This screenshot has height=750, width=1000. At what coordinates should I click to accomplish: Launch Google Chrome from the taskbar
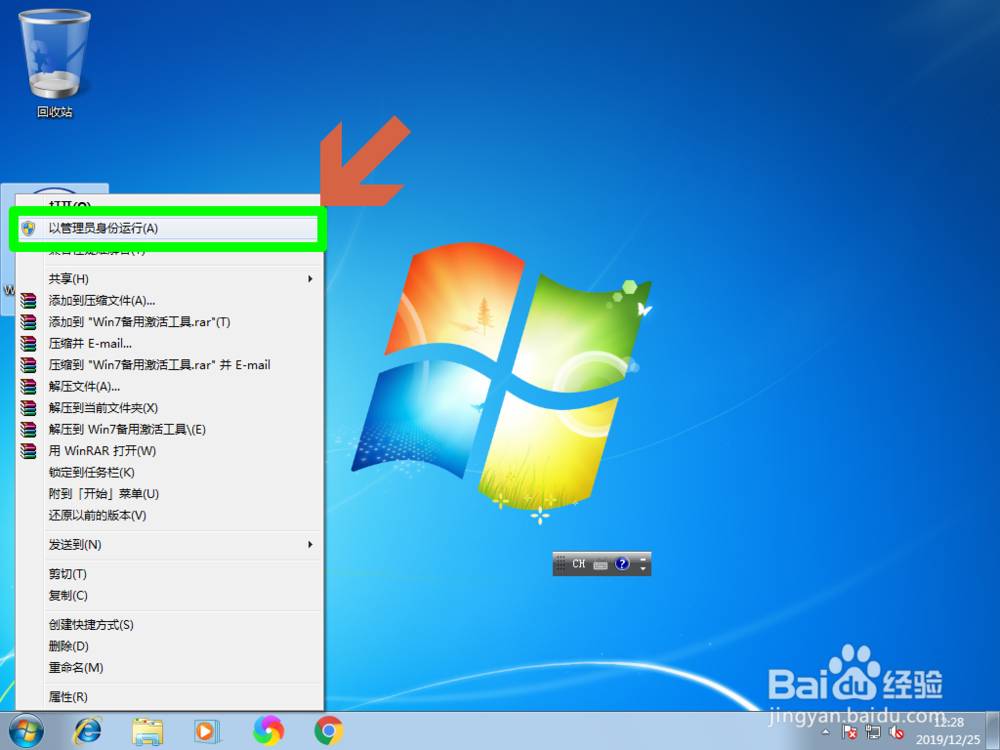point(329,731)
